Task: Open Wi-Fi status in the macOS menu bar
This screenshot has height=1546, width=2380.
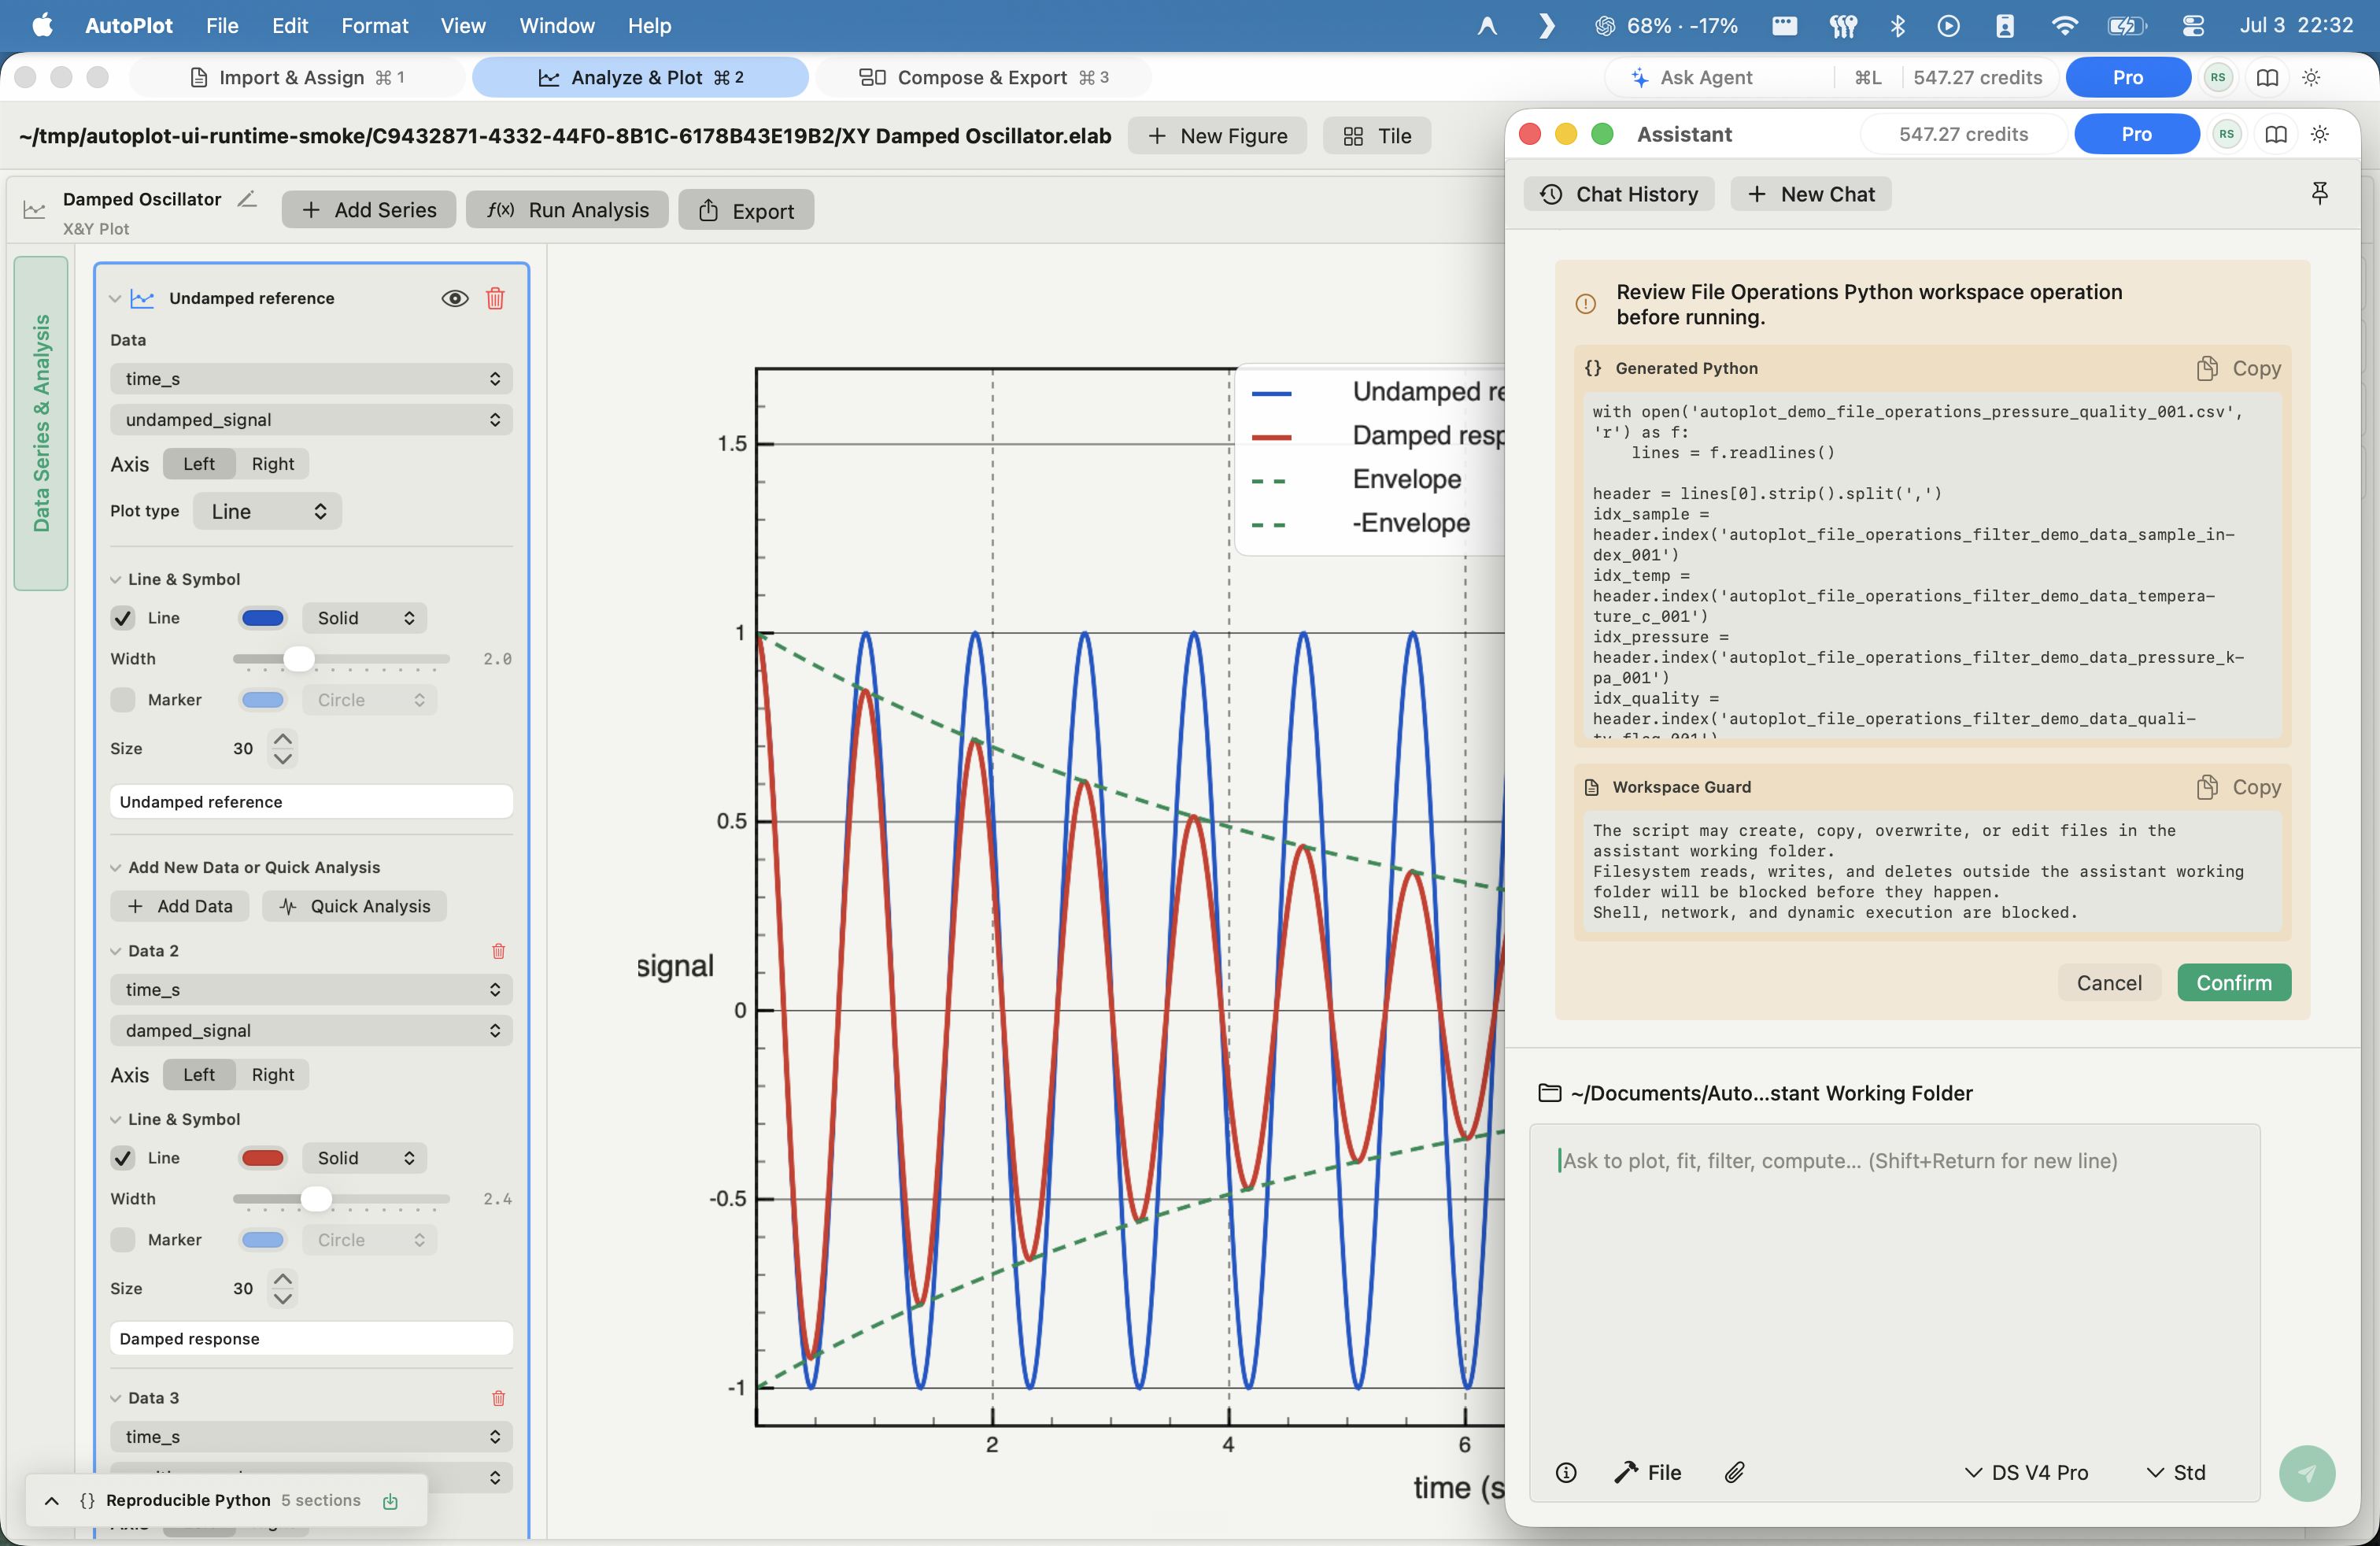Action: [x=2063, y=25]
